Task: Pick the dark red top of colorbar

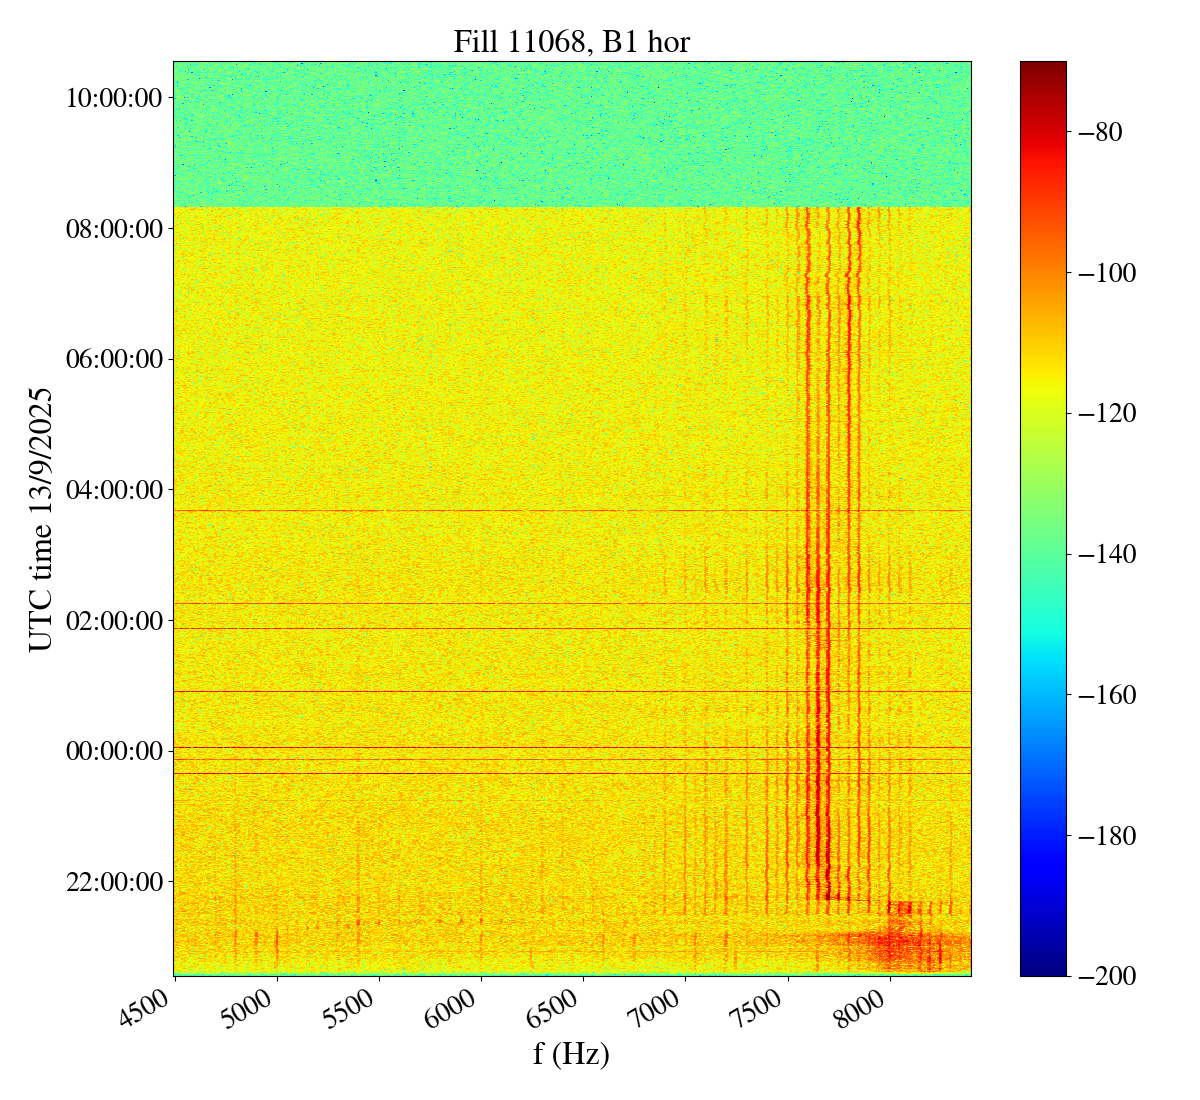Action: click(x=1043, y=70)
